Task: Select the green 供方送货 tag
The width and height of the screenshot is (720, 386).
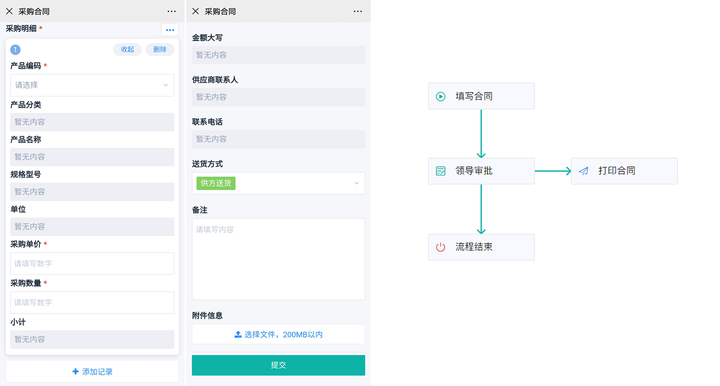Action: [x=216, y=183]
